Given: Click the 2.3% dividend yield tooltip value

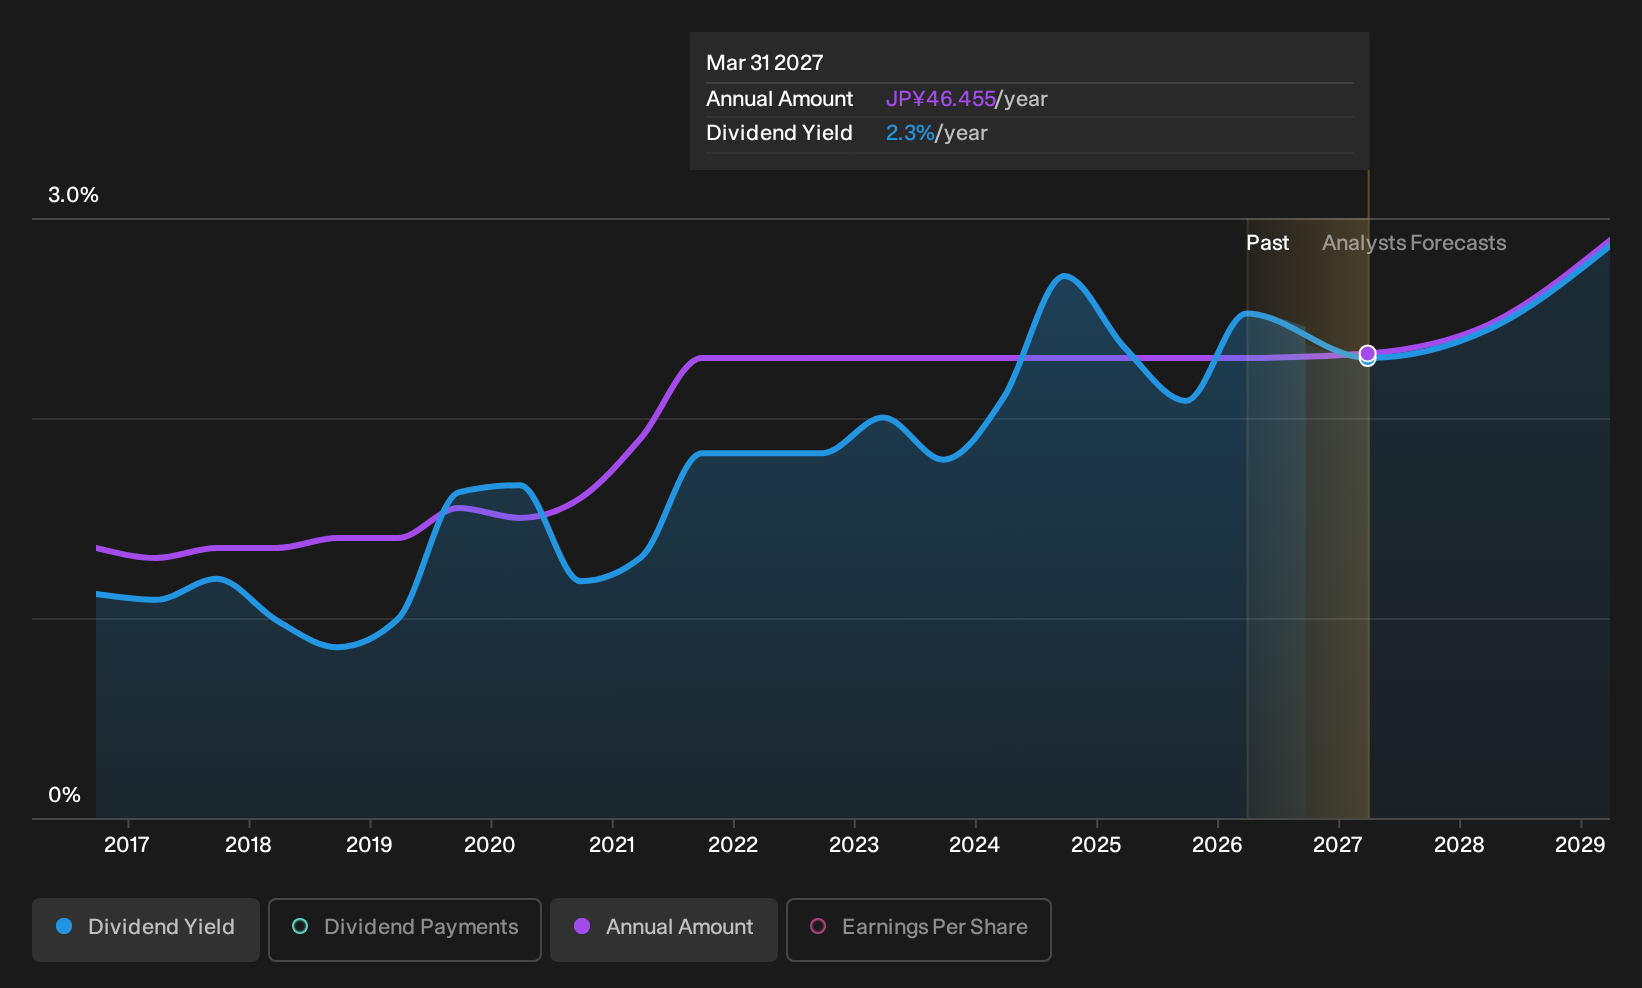Looking at the screenshot, I should [910, 133].
